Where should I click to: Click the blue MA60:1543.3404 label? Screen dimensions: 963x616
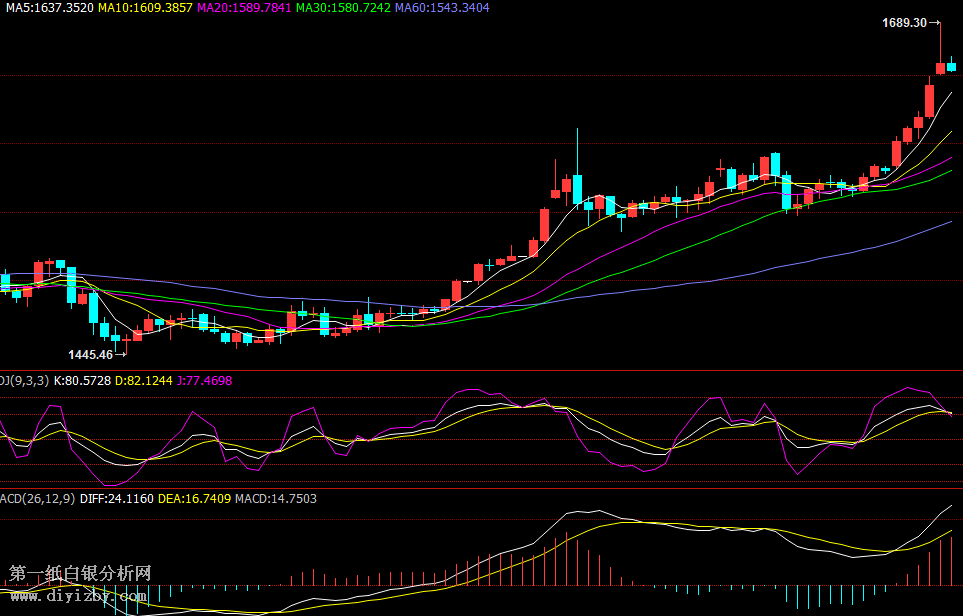tap(442, 7)
